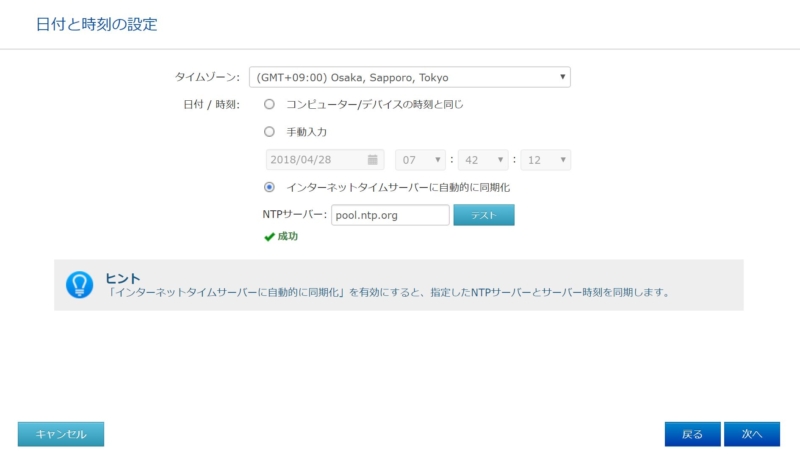Screen dimensions: 800x460
Task: Click the NTP server input field
Action: tap(390, 215)
